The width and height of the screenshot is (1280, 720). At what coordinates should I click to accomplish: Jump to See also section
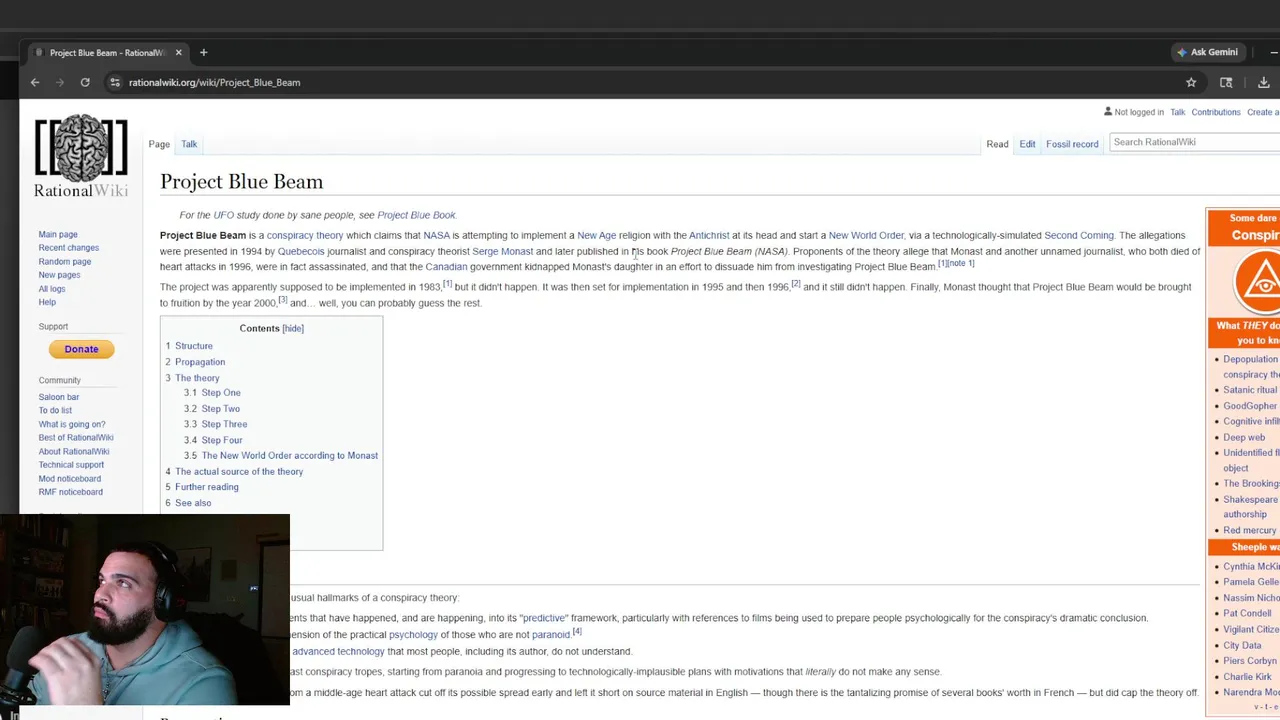point(193,503)
